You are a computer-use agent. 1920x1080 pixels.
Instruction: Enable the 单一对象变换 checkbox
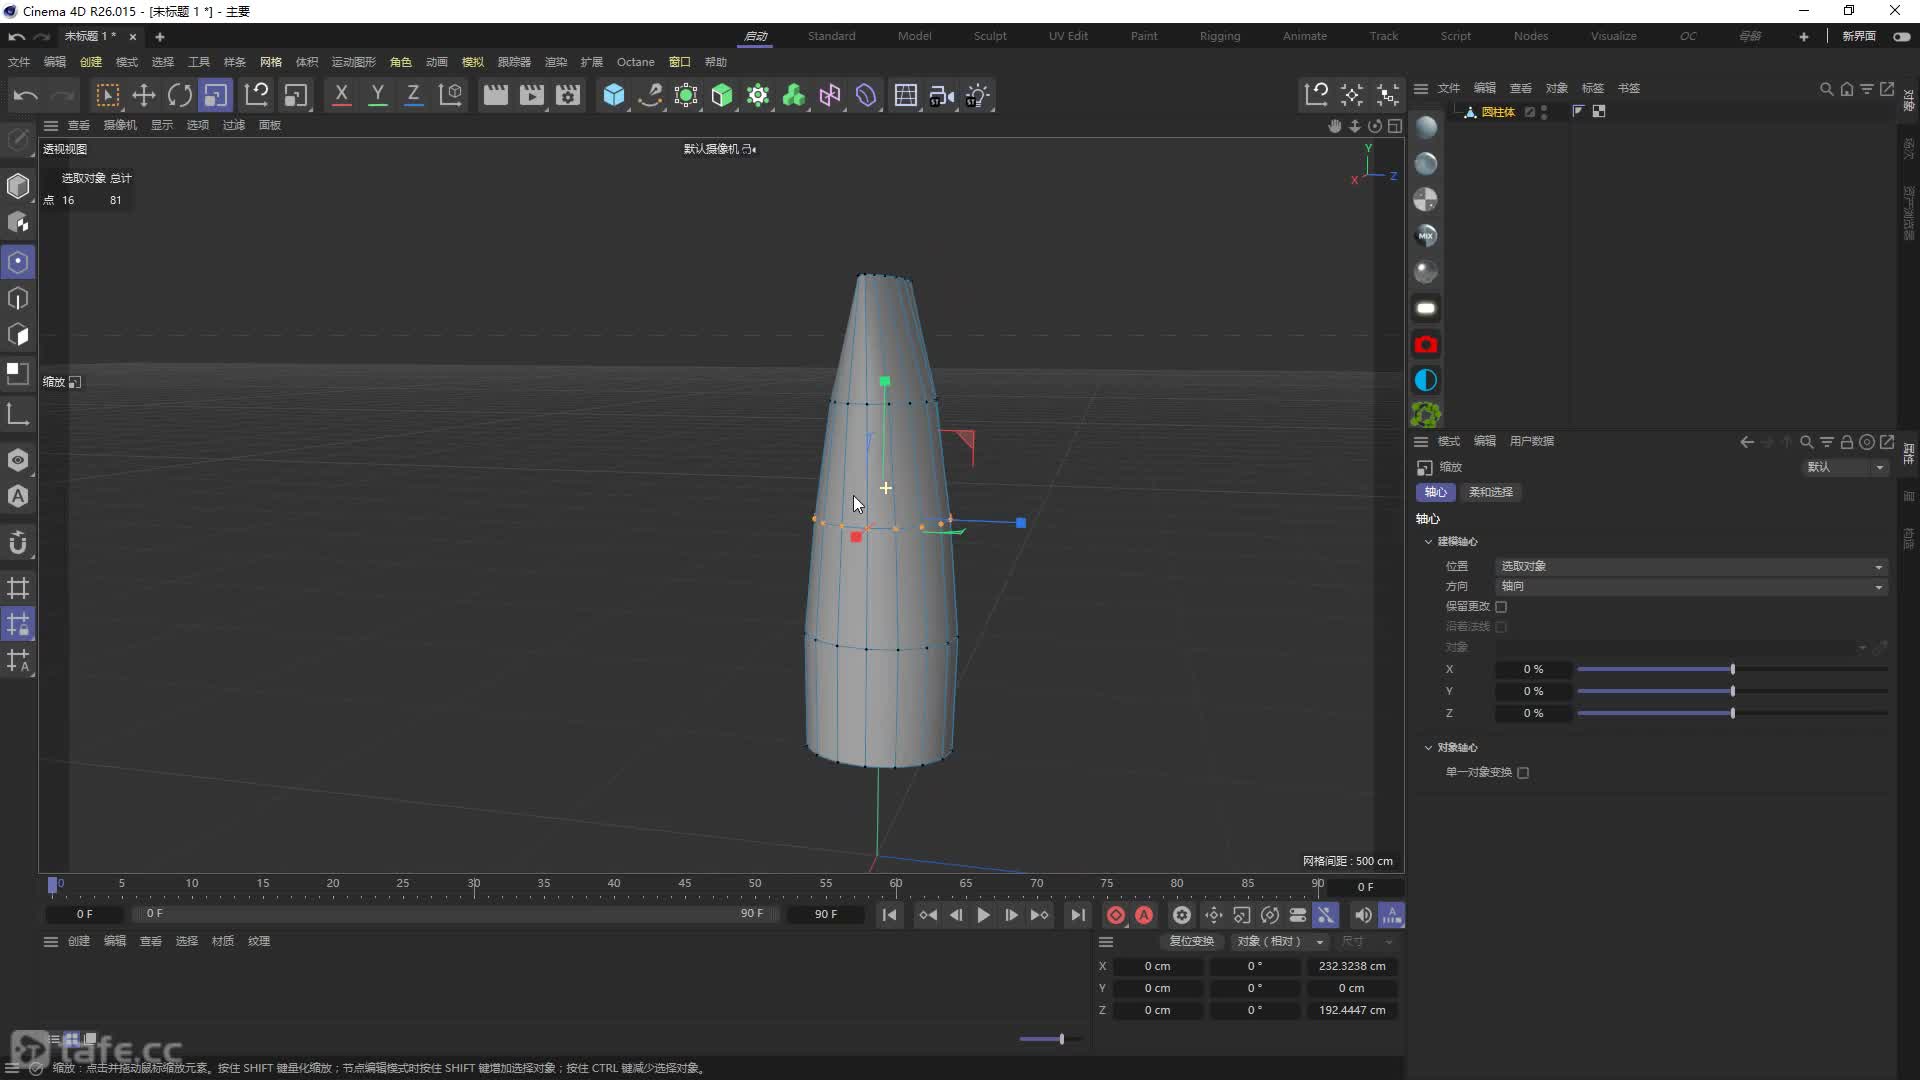pos(1523,772)
